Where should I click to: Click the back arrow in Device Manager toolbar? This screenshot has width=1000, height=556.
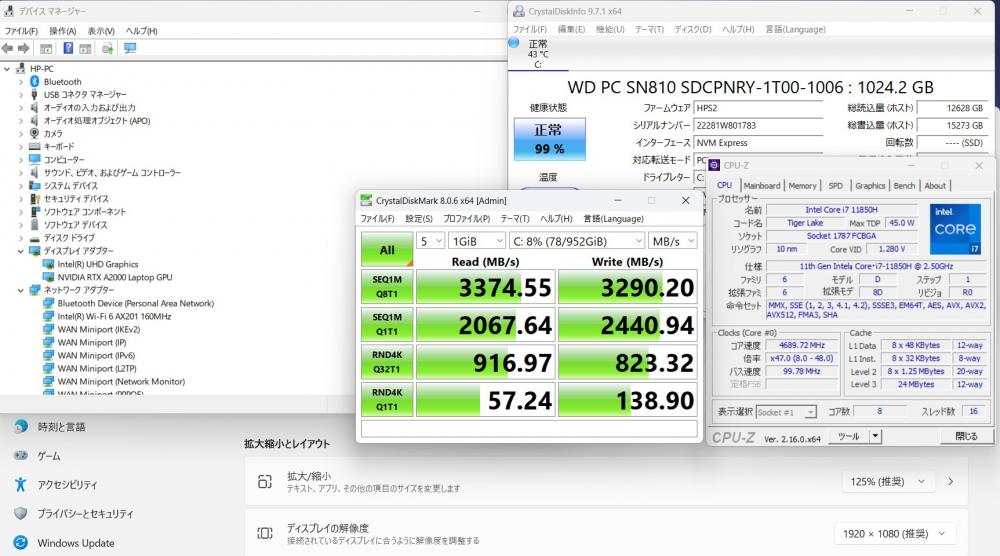point(8,48)
